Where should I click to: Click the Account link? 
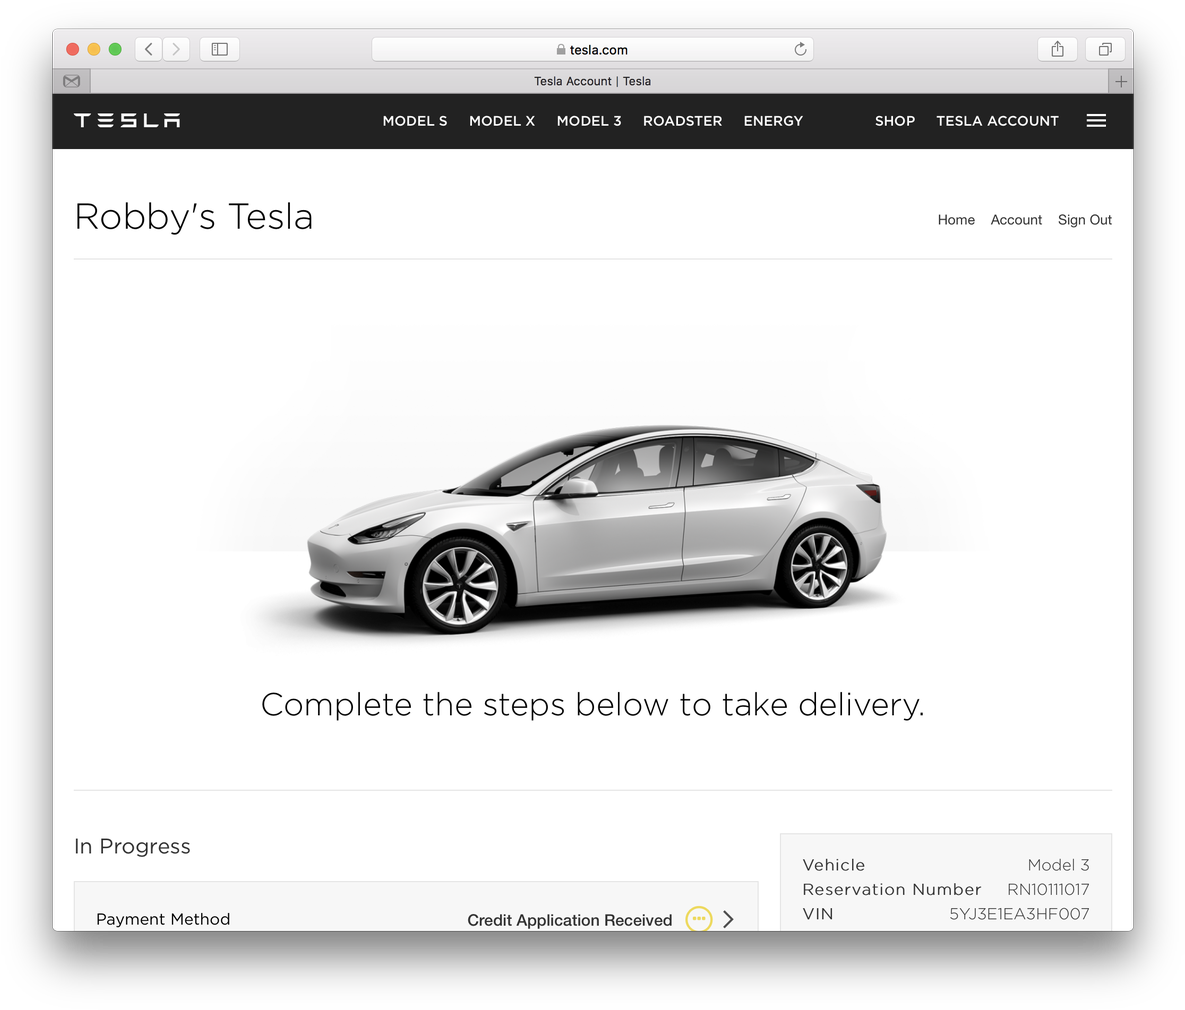[x=1016, y=220]
